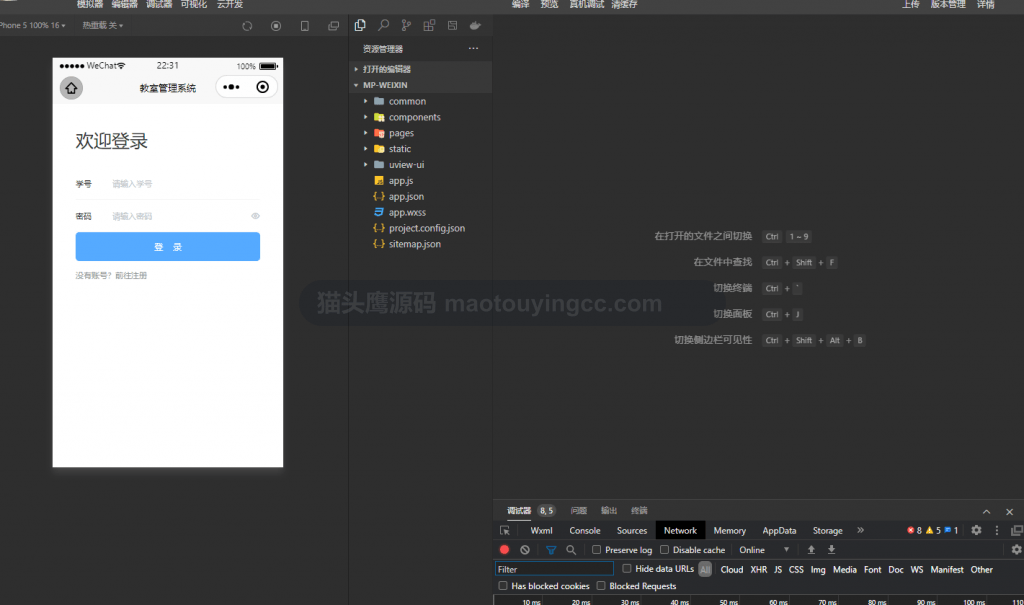The height and width of the screenshot is (605, 1024).
Task: Open the extensions grid icon
Action: [429, 25]
